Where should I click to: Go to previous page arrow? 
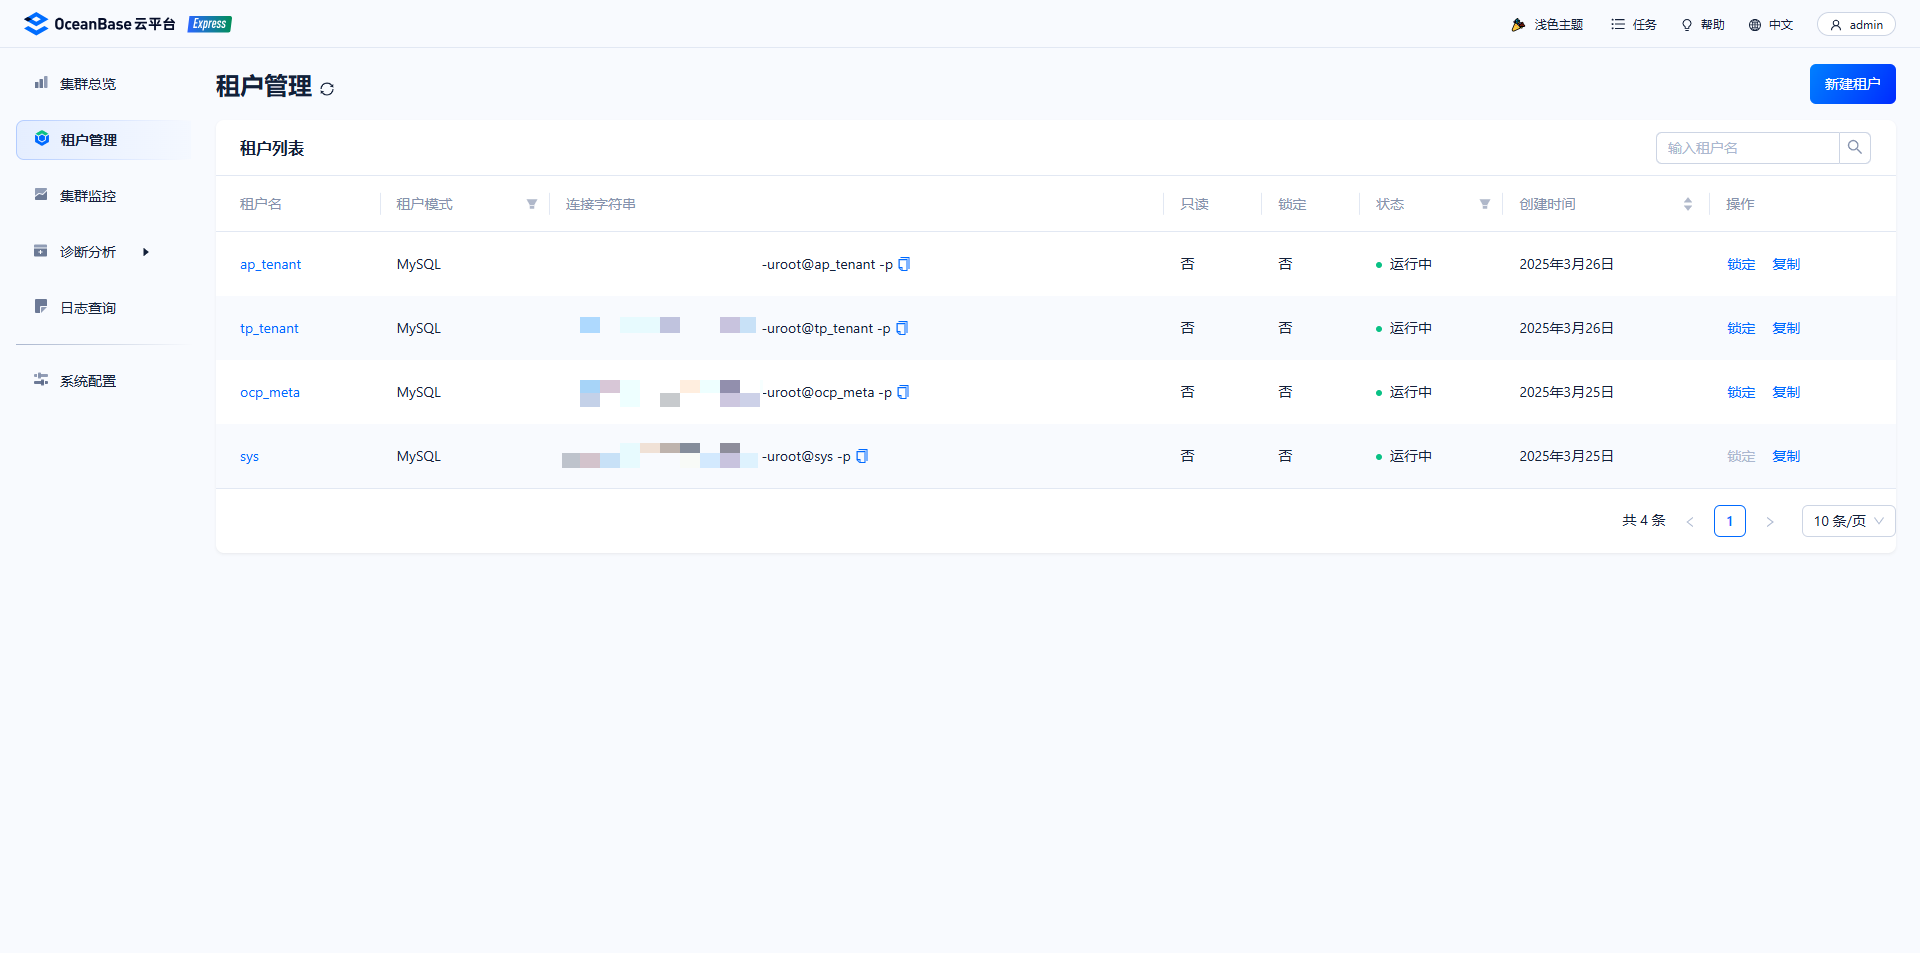(x=1690, y=521)
